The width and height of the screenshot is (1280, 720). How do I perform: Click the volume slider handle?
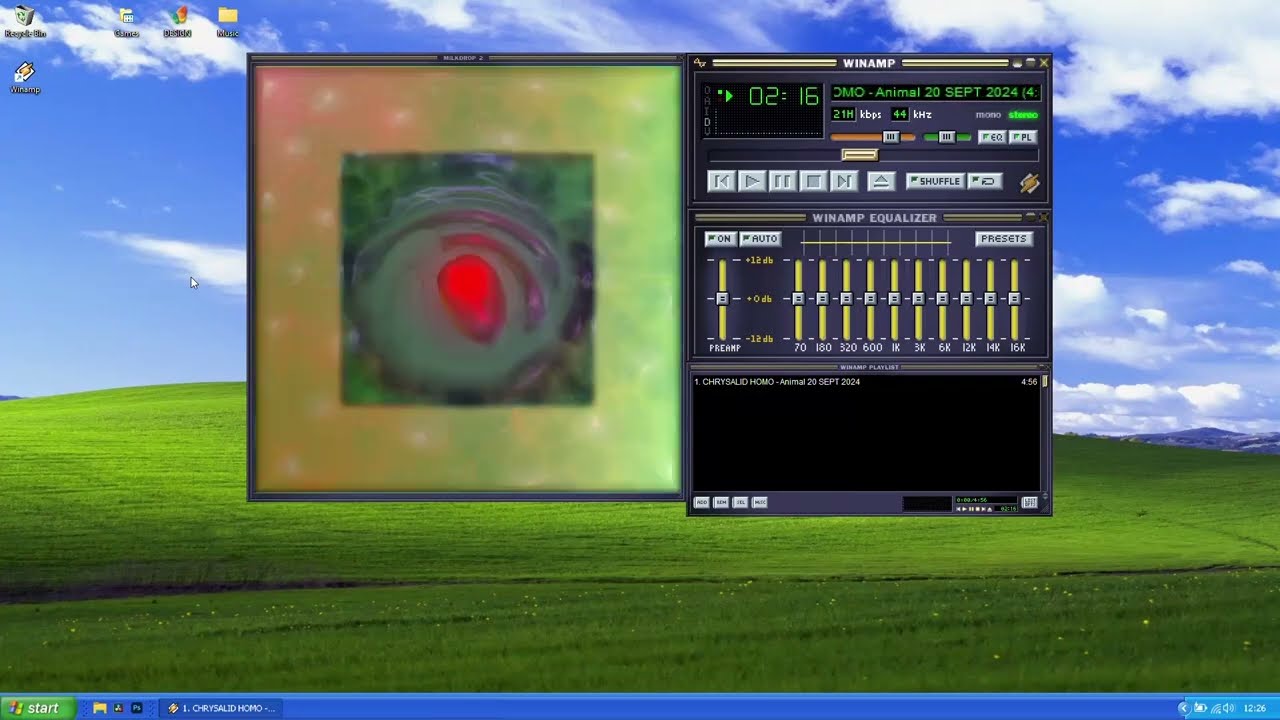[x=891, y=137]
